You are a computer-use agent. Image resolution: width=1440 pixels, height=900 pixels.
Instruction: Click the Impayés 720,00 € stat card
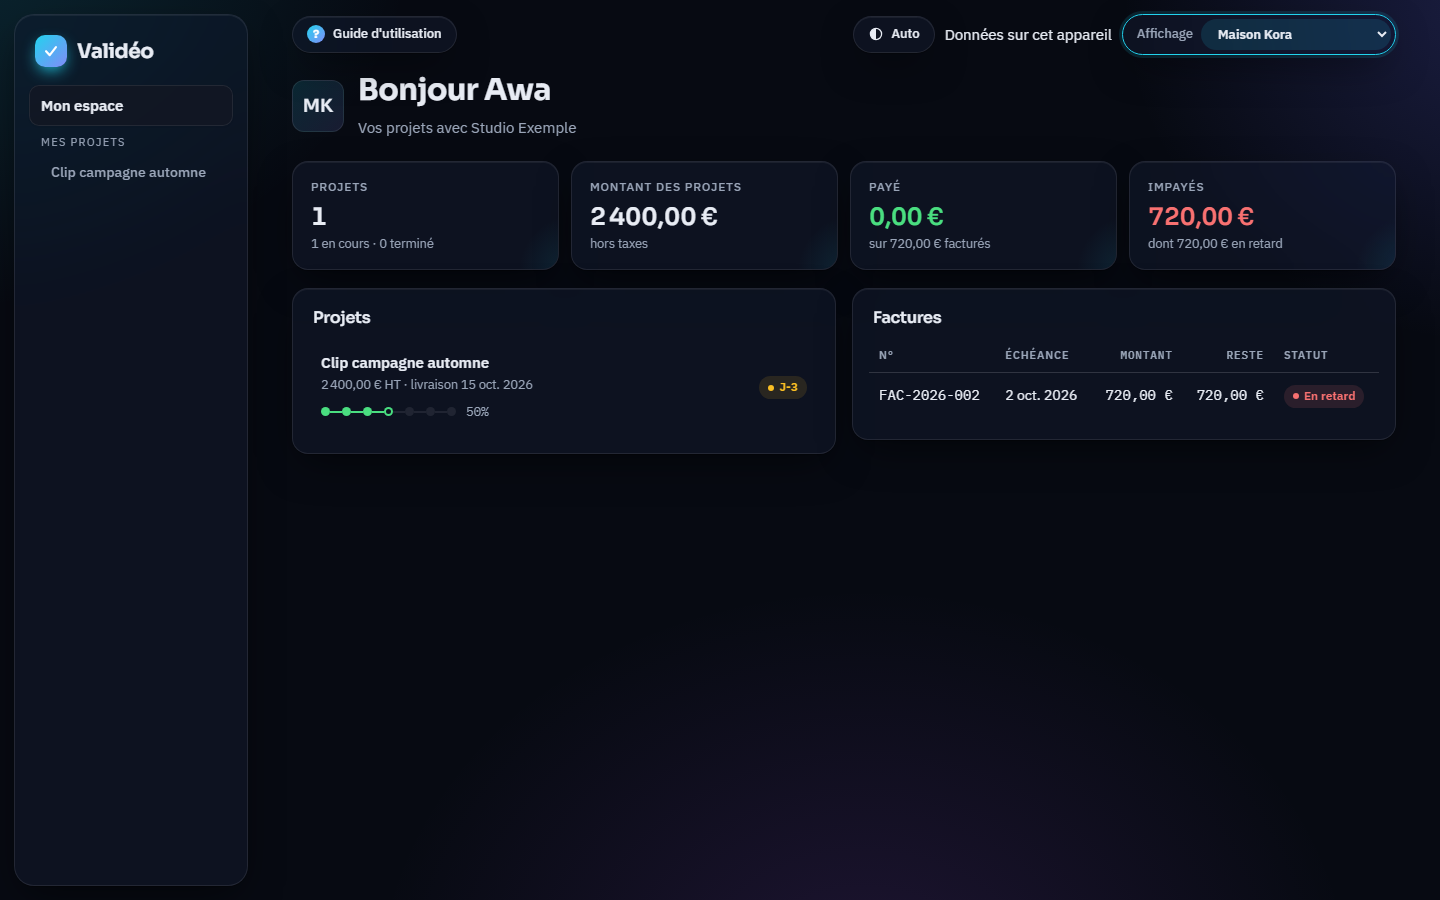point(1262,215)
